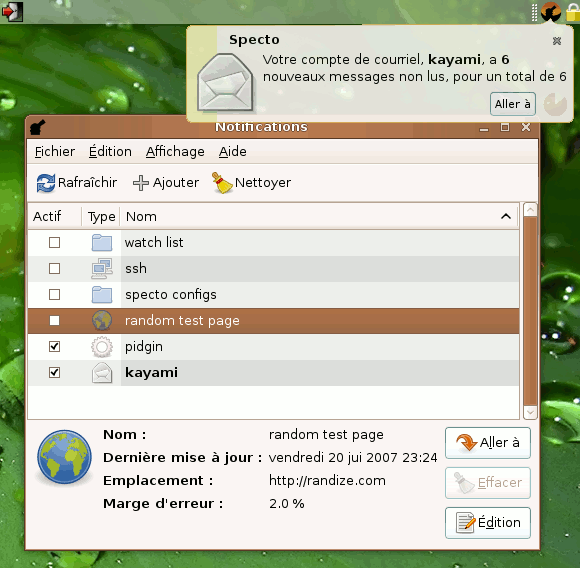Click the Nettoyer broom icon
This screenshot has height=568, width=580.
click(222, 183)
